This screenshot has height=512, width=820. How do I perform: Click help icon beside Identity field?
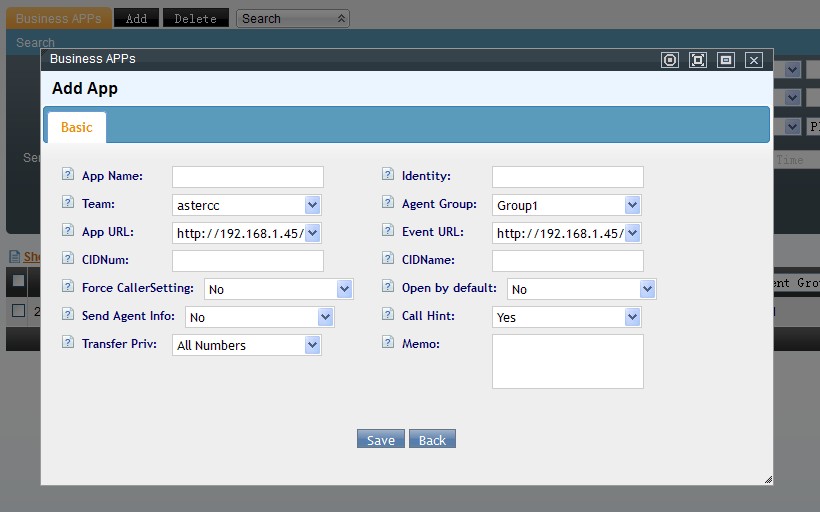tap(388, 174)
